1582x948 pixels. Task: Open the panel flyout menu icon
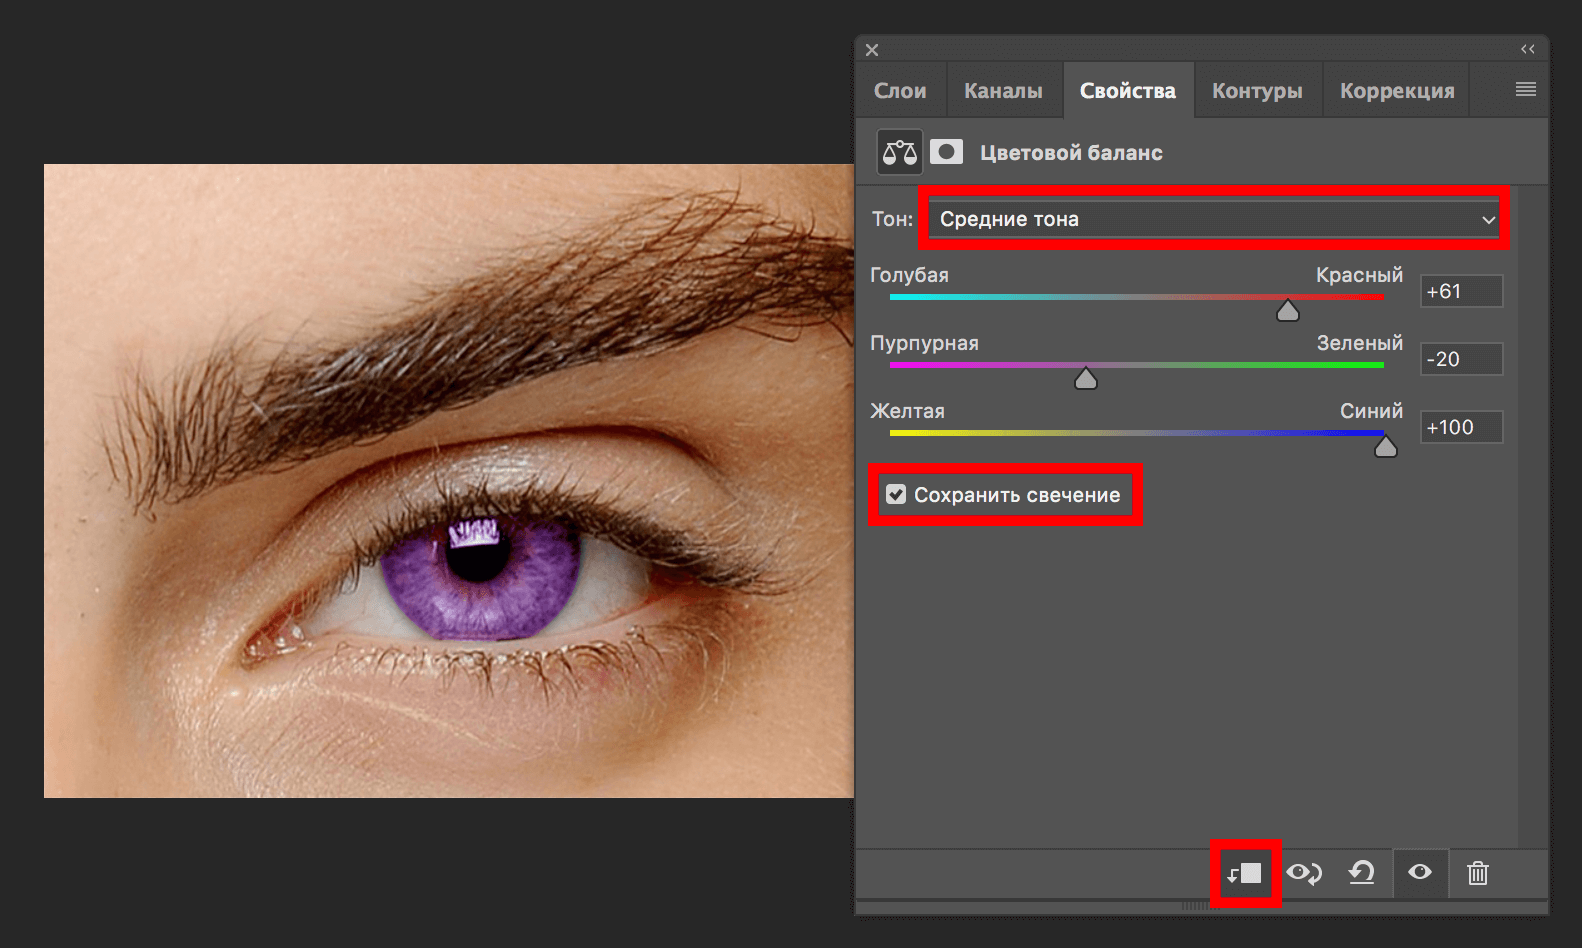tap(1525, 90)
